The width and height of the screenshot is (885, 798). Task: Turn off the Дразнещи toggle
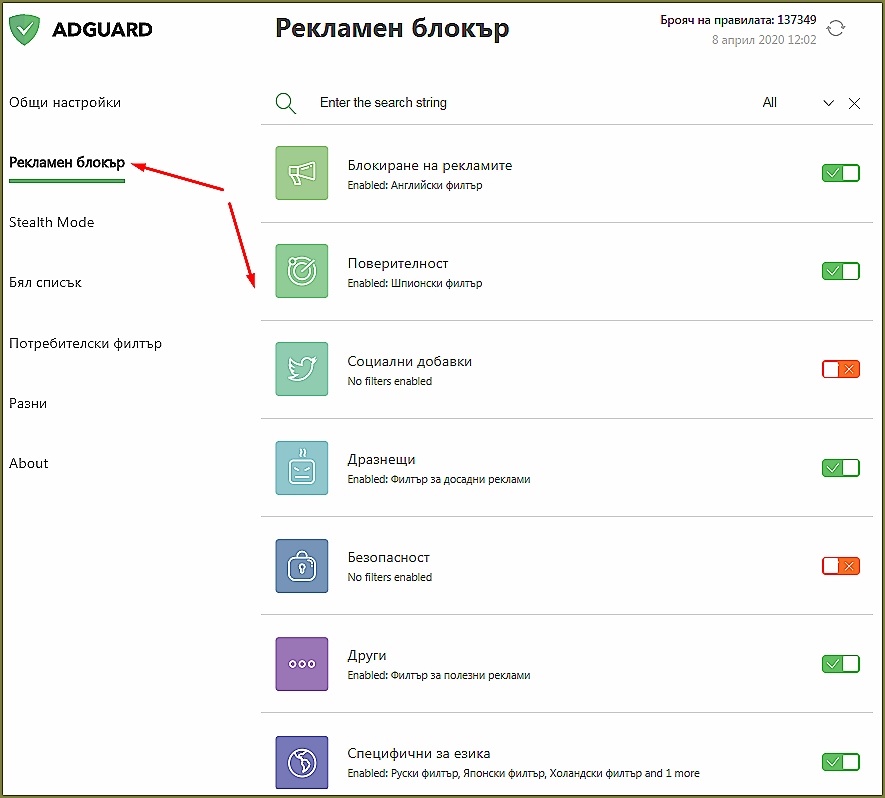tap(841, 468)
